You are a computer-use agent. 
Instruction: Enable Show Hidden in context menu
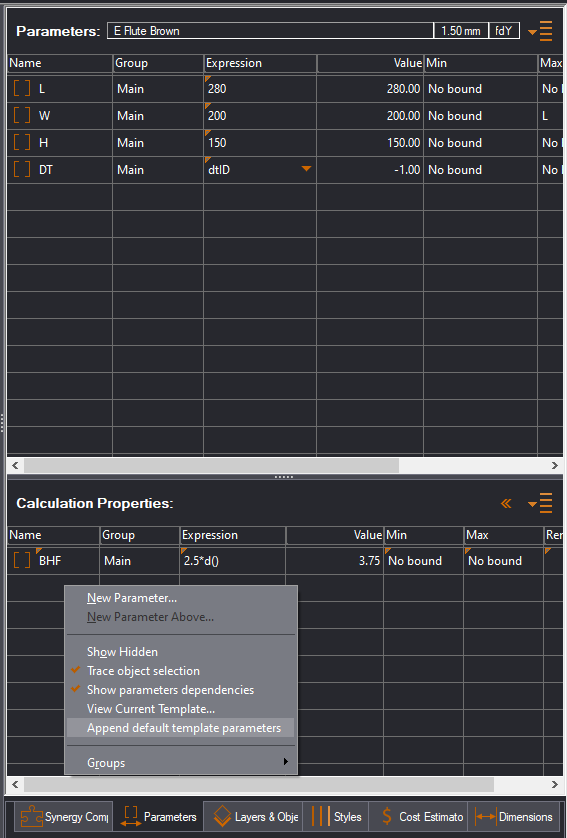pyautogui.click(x=122, y=652)
